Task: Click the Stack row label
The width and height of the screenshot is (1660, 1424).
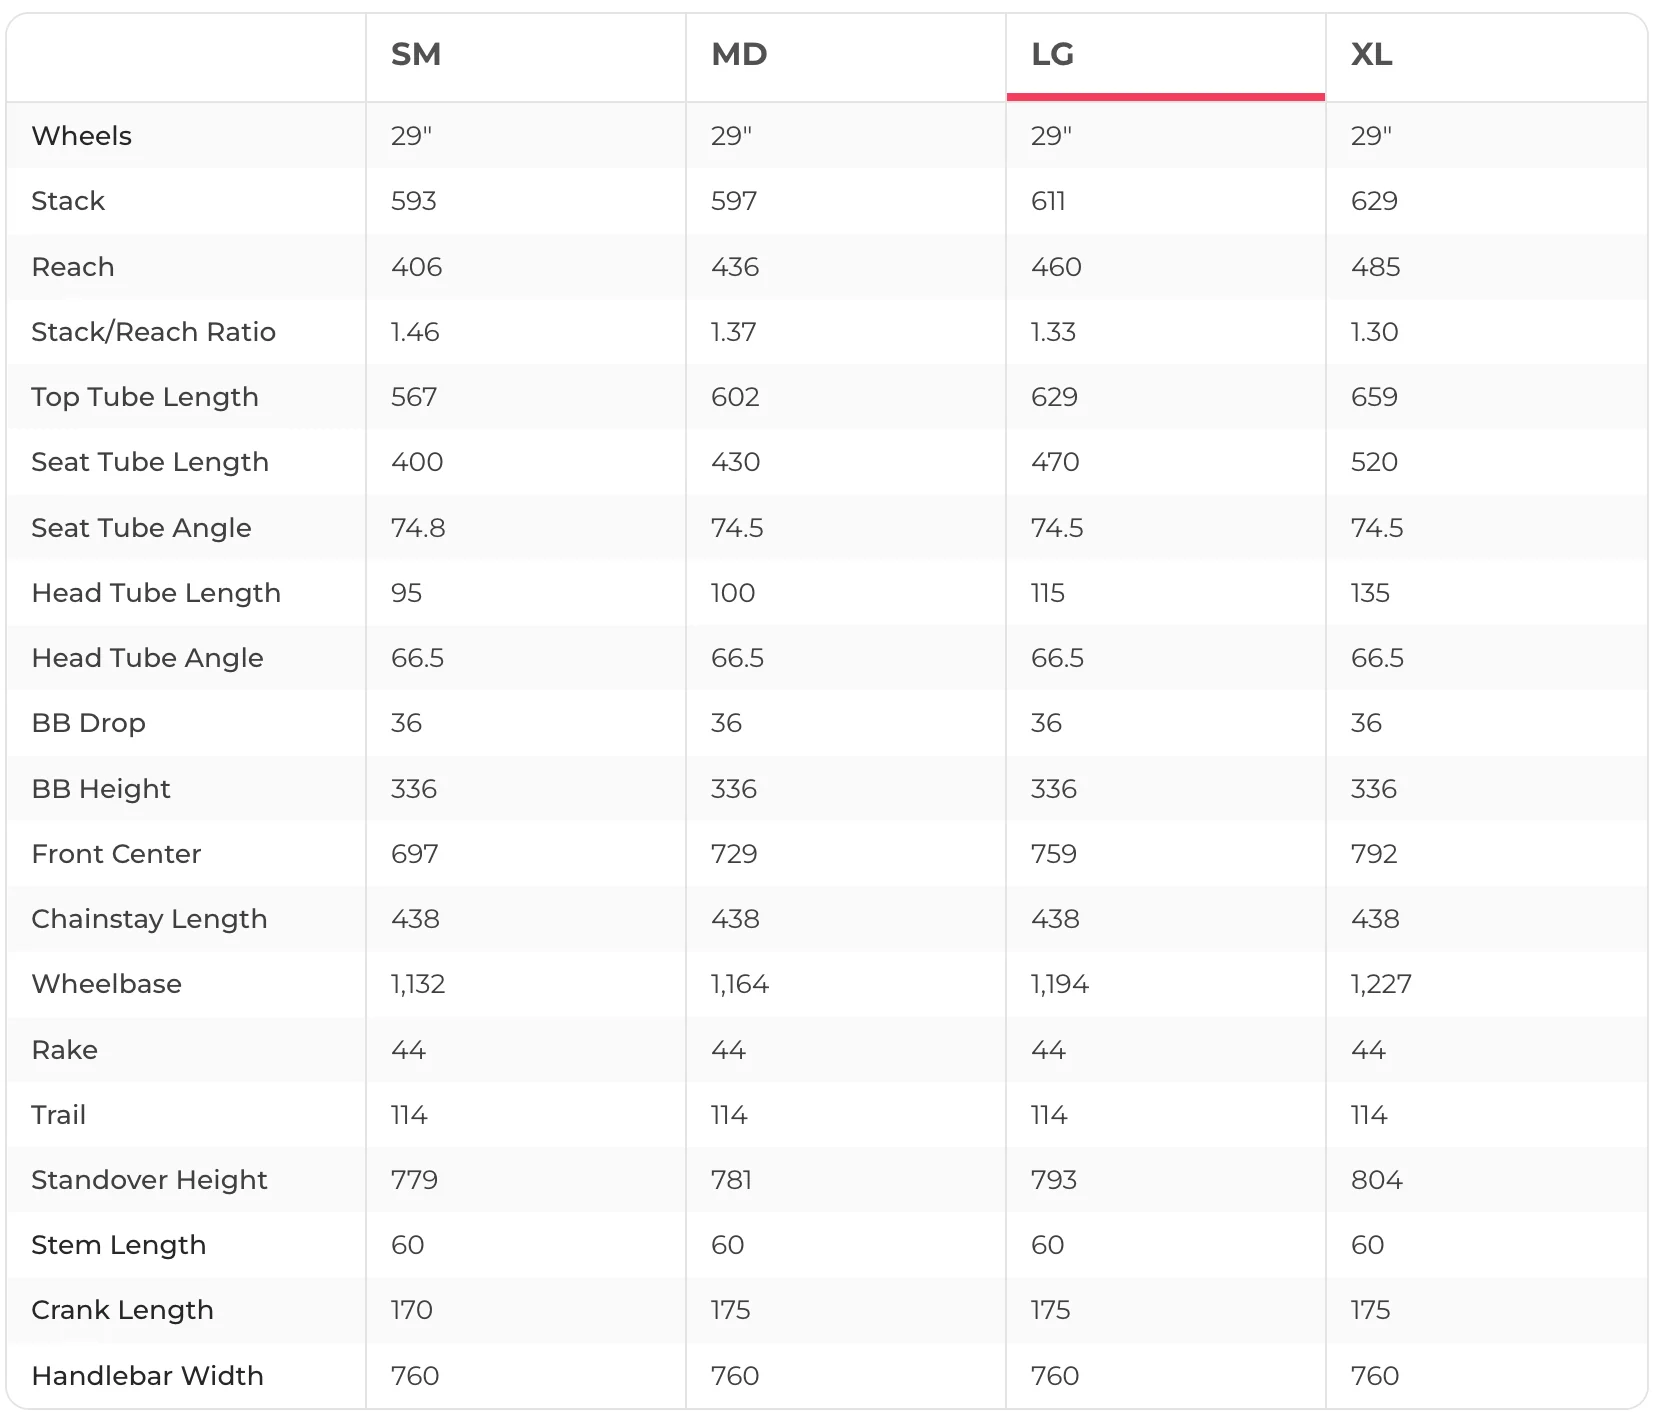Action: tap(68, 201)
